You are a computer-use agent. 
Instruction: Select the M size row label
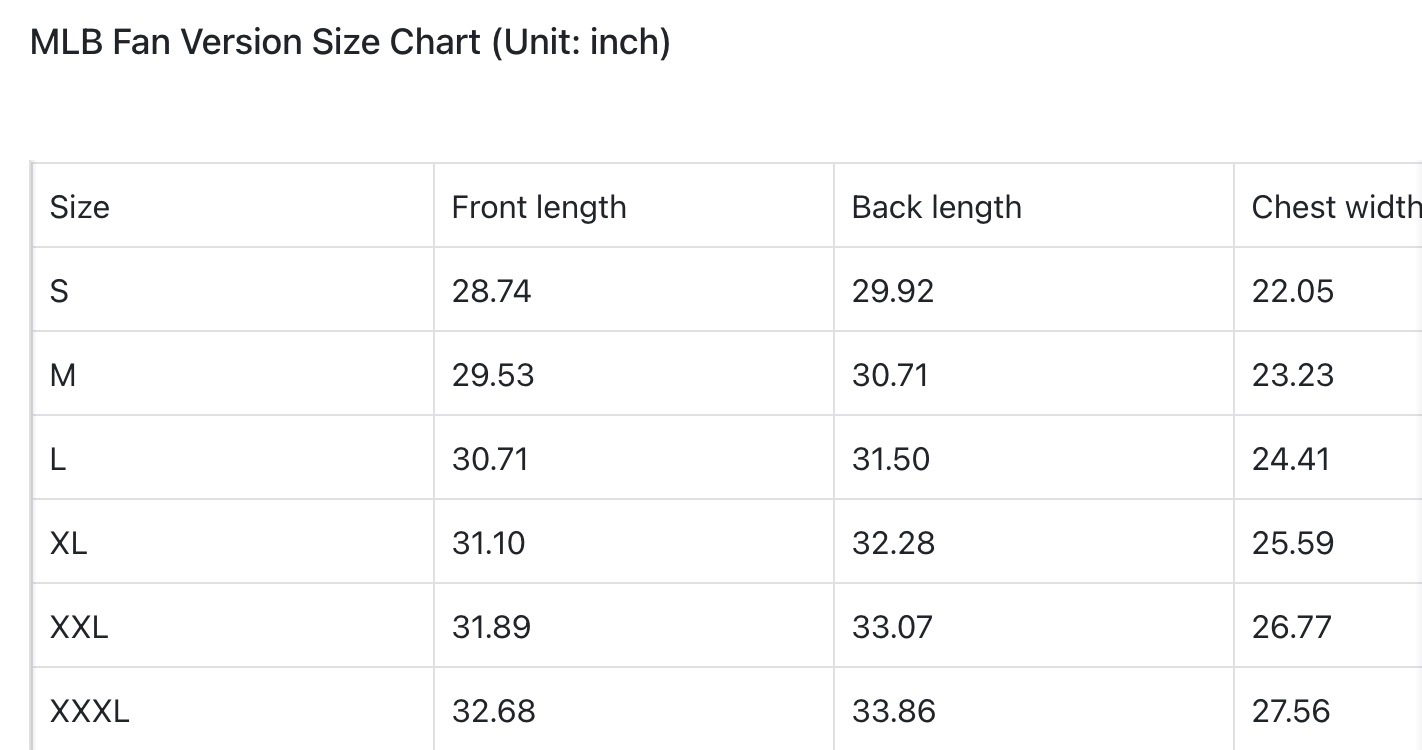pyautogui.click(x=63, y=375)
